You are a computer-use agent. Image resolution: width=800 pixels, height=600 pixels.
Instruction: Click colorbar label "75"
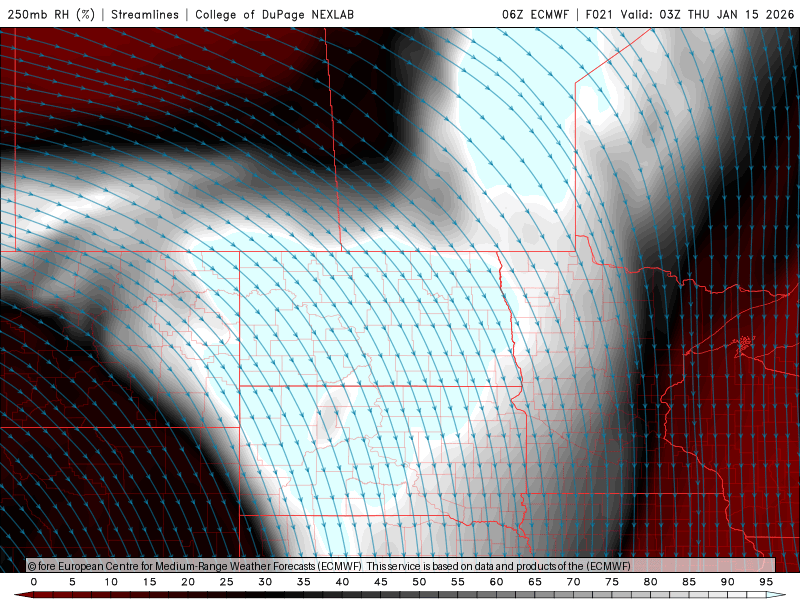pyautogui.click(x=612, y=582)
